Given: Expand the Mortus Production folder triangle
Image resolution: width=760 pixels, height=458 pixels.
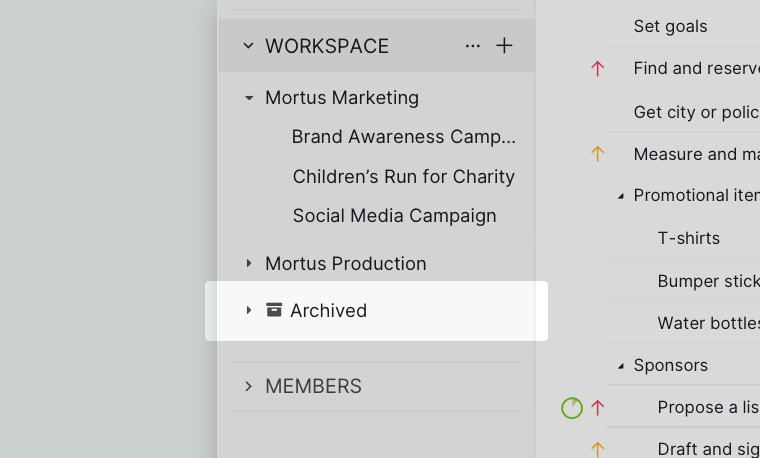Looking at the screenshot, I should point(249,263).
